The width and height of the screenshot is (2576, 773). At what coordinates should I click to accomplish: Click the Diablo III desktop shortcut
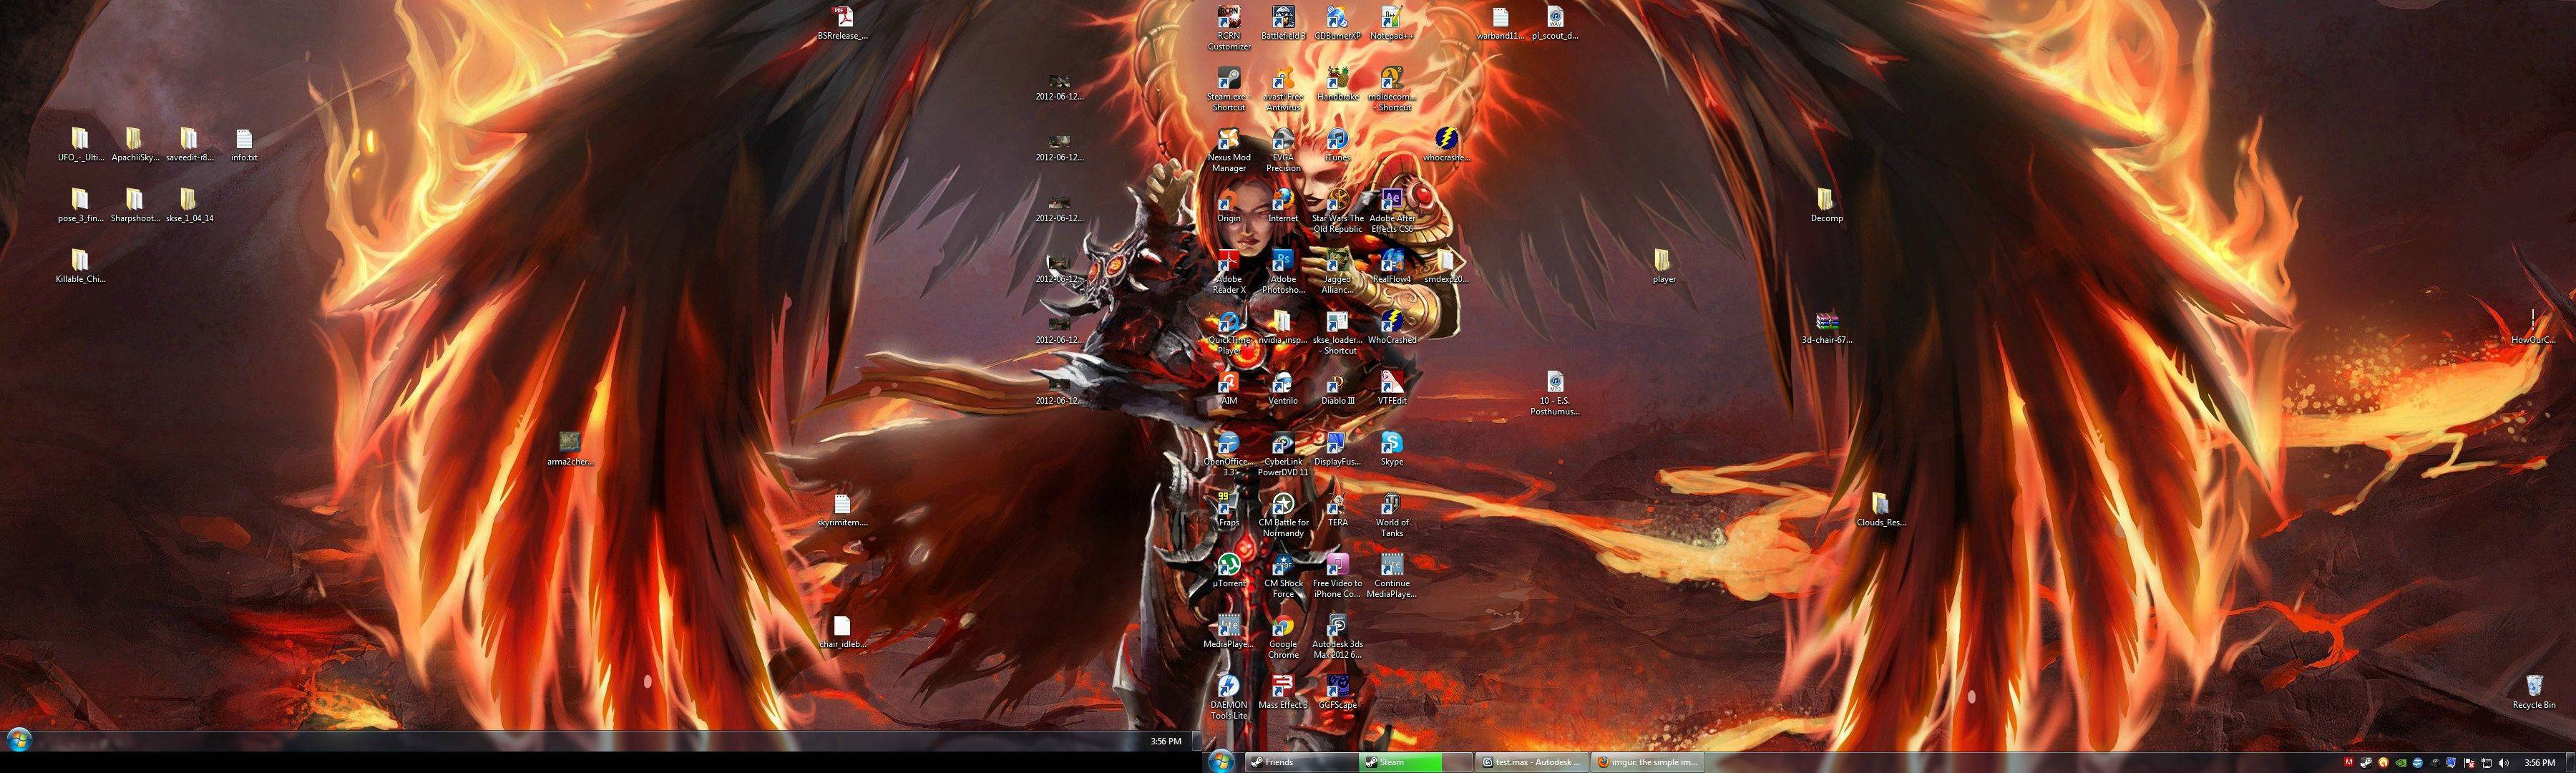point(1337,384)
